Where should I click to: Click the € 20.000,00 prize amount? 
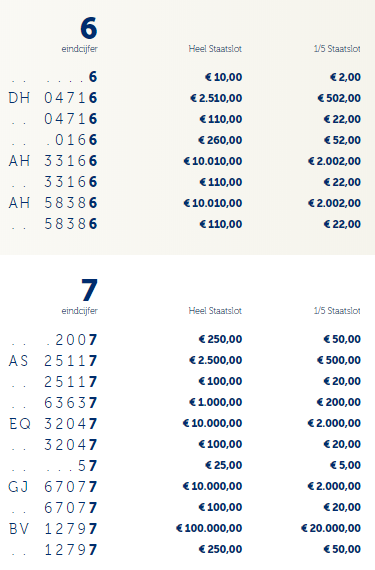click(x=331, y=528)
